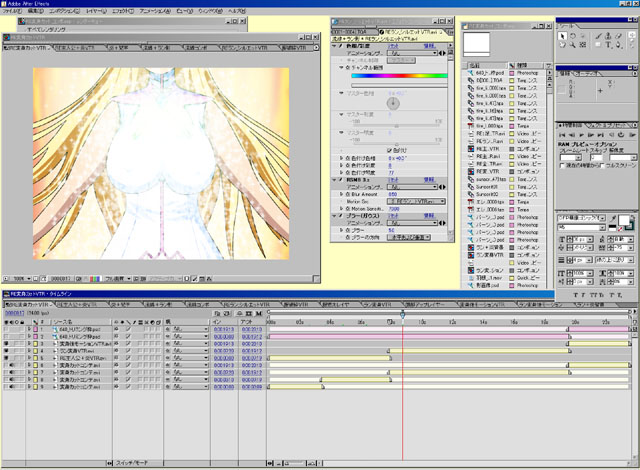Image resolution: width=640 pixels, height=470 pixels.
Task: Hide video for layer 5 RE主人公+炎VTR.avi
Action: (x=7, y=358)
